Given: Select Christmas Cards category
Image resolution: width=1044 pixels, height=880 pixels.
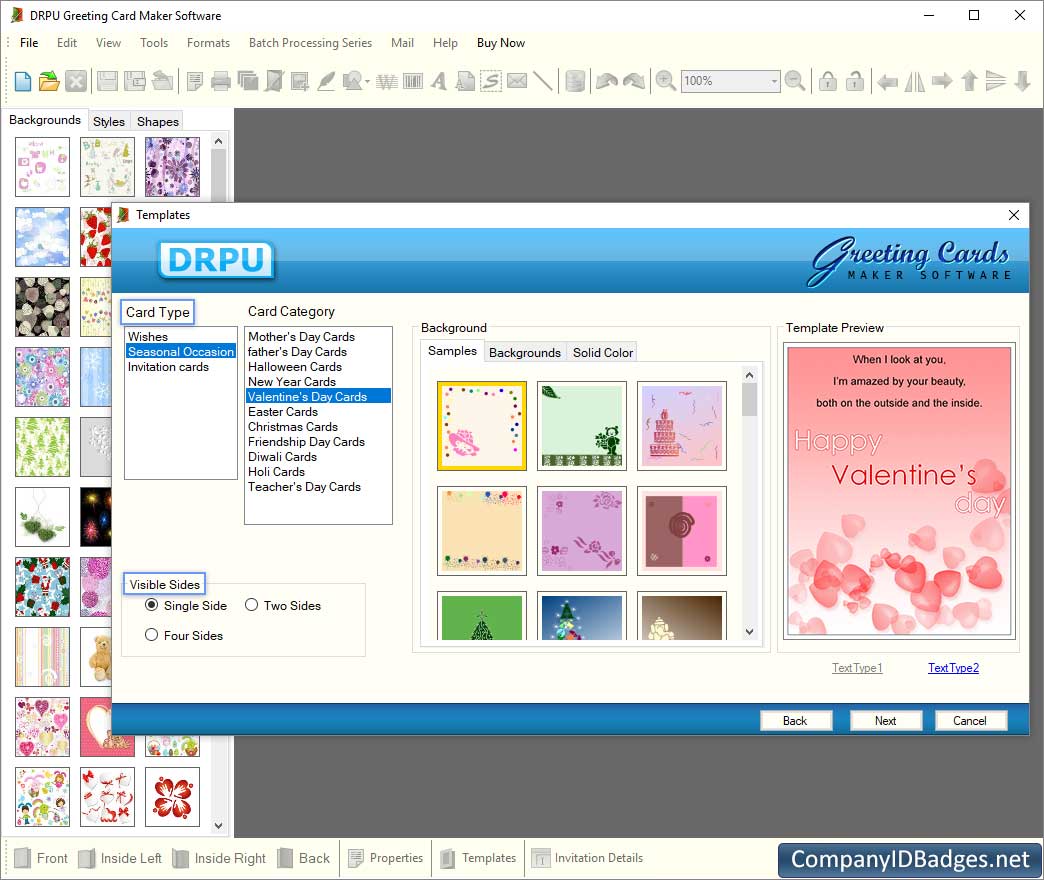Looking at the screenshot, I should point(293,427).
